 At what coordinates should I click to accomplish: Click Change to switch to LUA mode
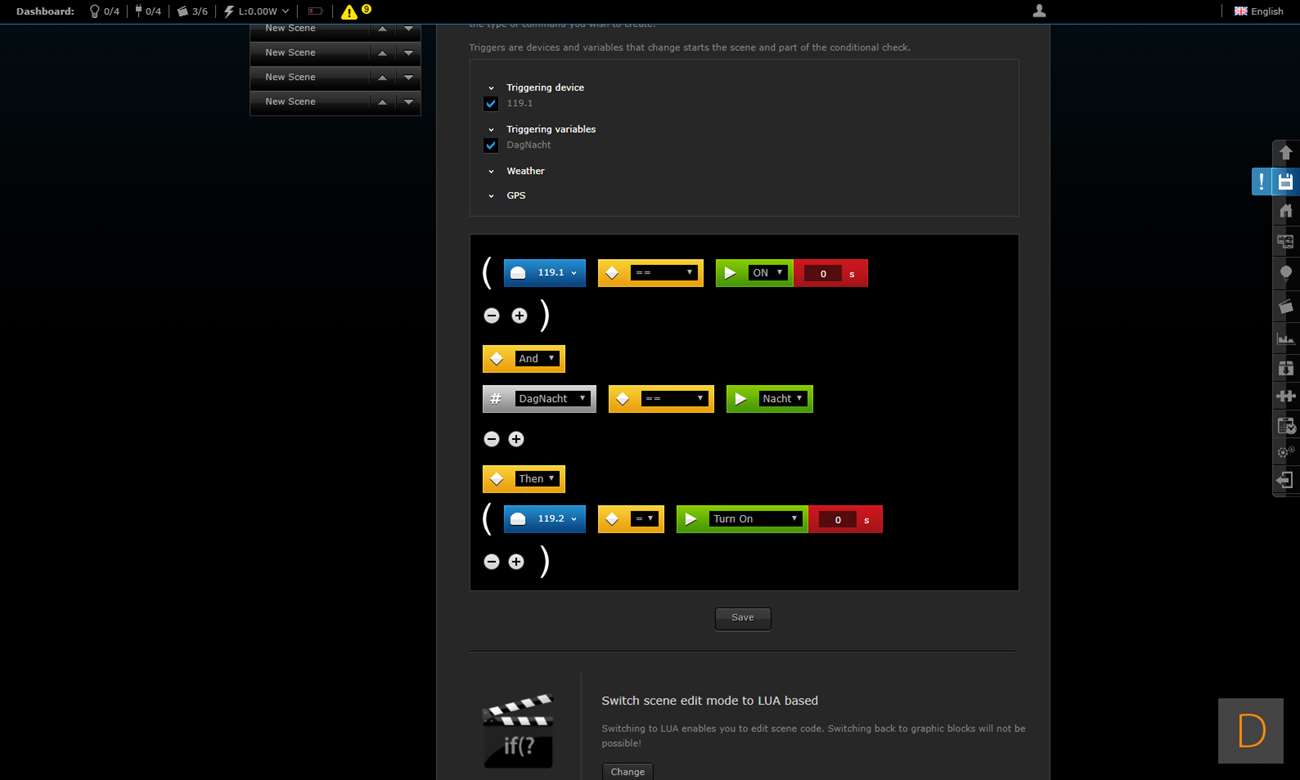pyautogui.click(x=627, y=771)
